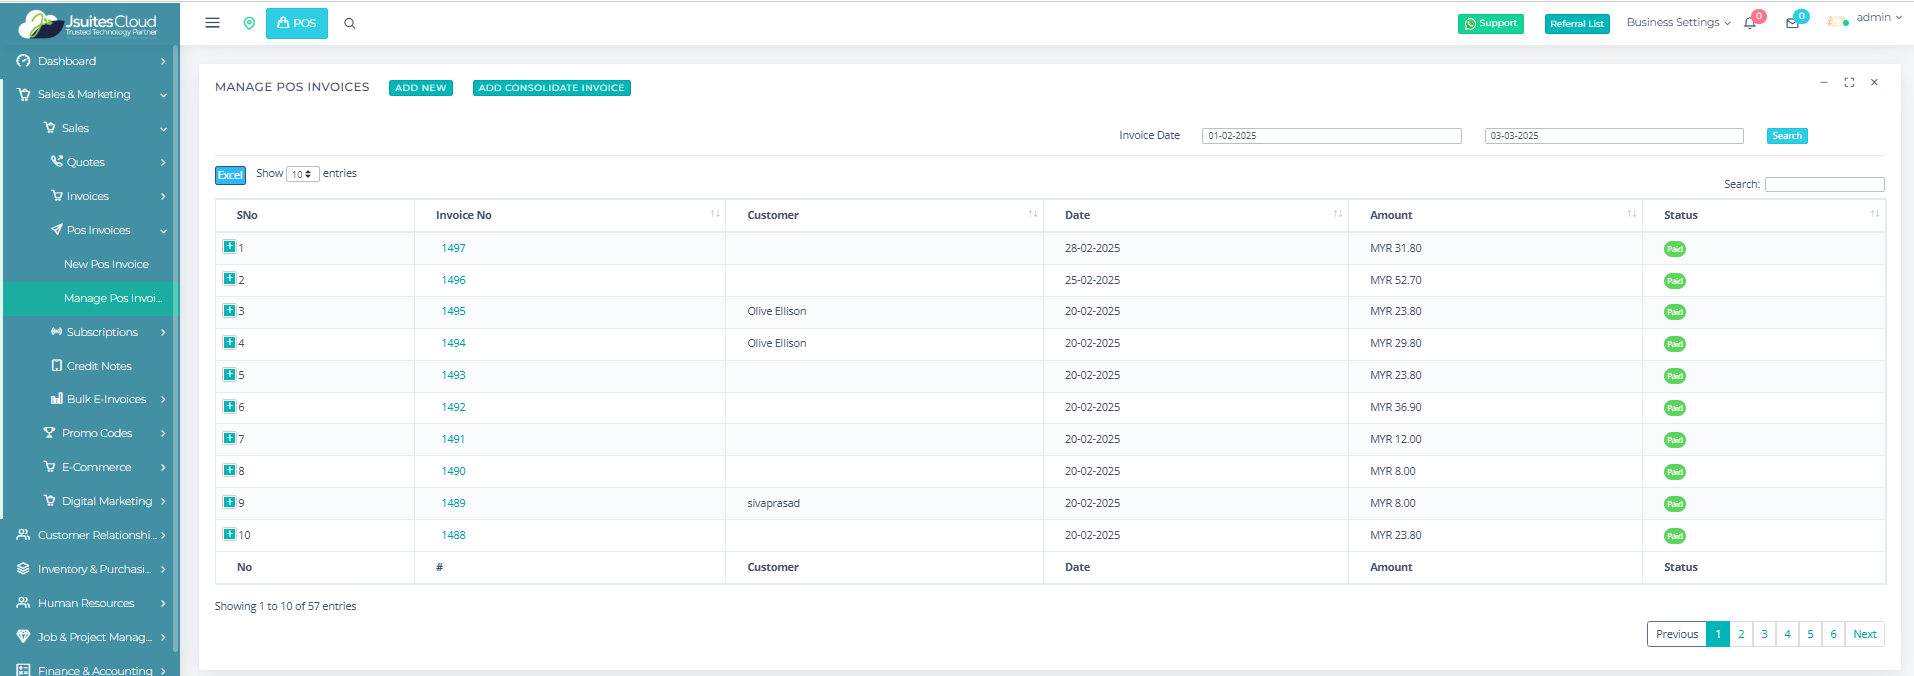This screenshot has width=1914, height=676.
Task: Select Credit Notes in the sidebar
Action: [99, 366]
